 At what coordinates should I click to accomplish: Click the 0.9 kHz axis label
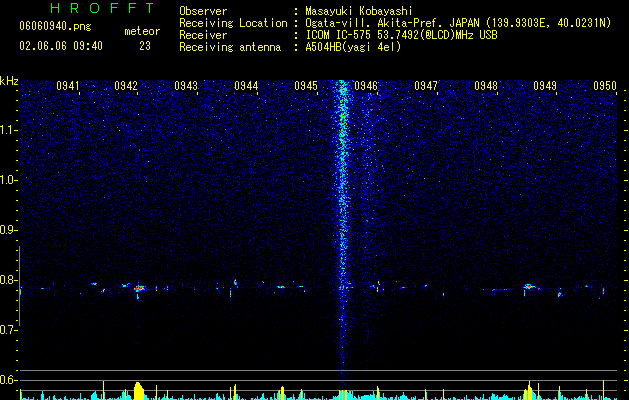click(x=9, y=230)
